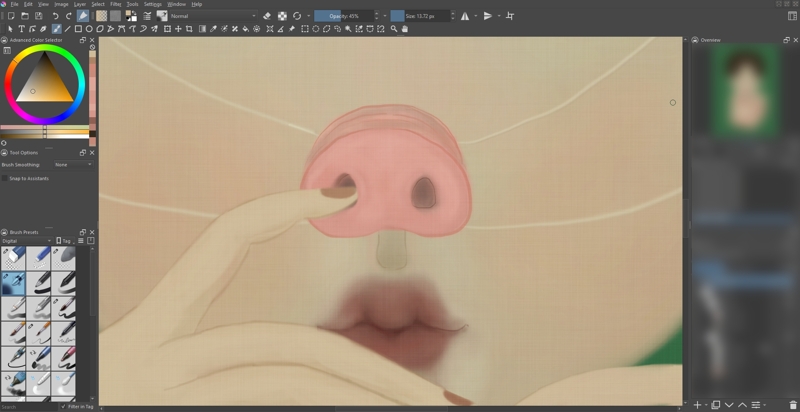800x412 pixels.
Task: Open the fill patterns swatch
Action: click(115, 16)
